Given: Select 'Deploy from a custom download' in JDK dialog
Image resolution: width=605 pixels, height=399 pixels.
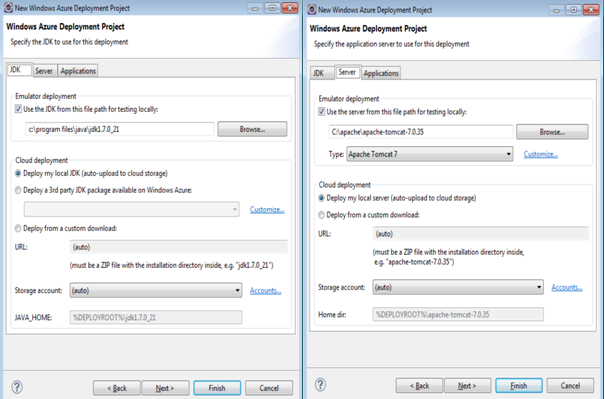Looking at the screenshot, I should pyautogui.click(x=18, y=228).
